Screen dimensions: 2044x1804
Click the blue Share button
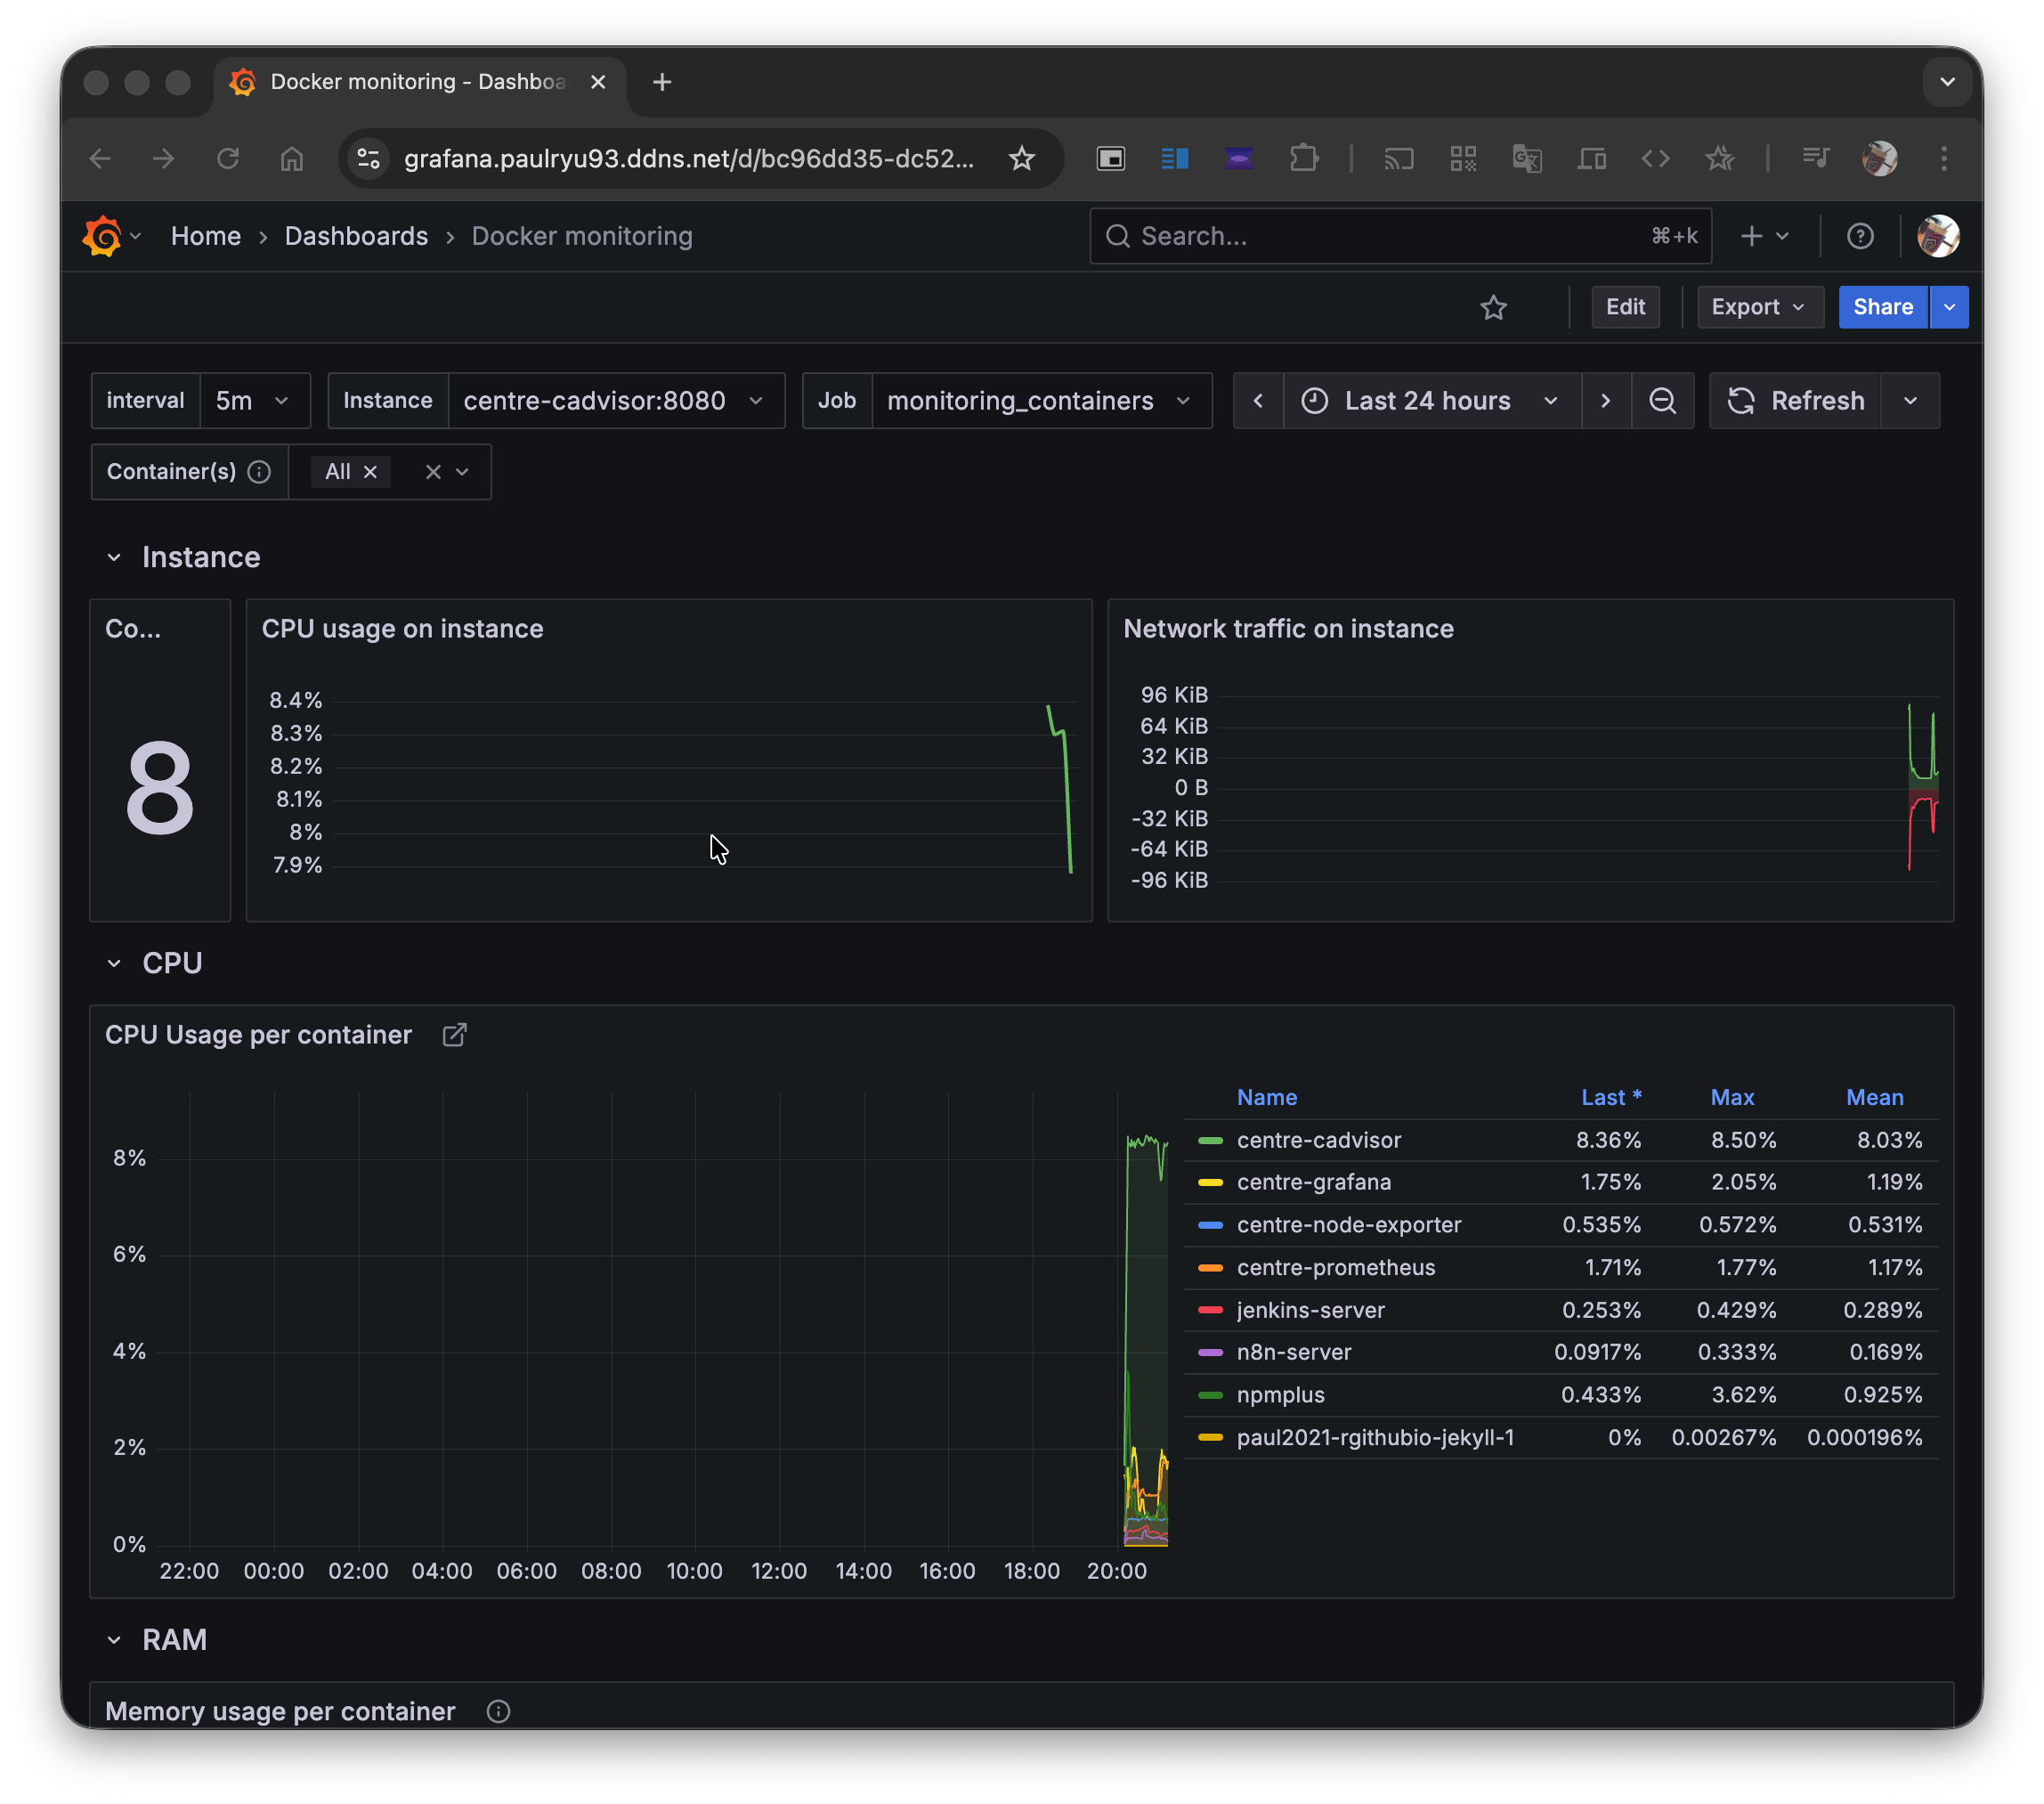coord(1882,307)
